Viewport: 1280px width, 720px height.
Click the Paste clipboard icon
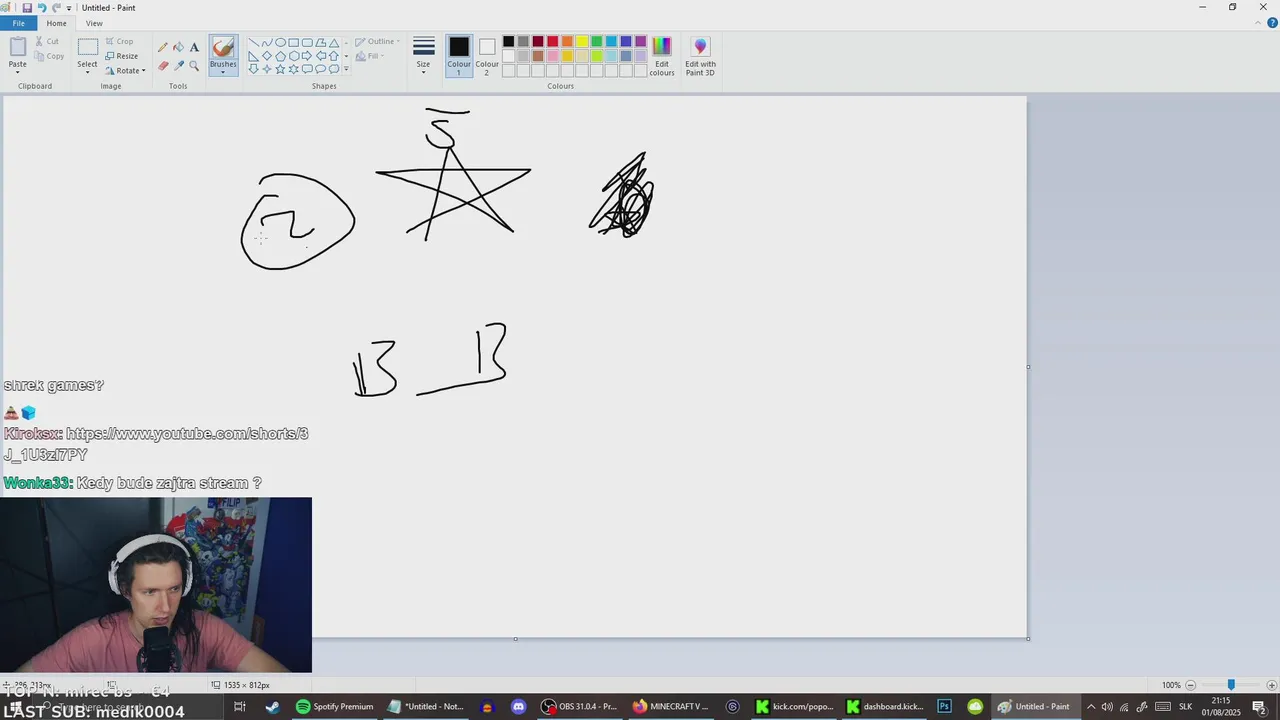point(18,47)
